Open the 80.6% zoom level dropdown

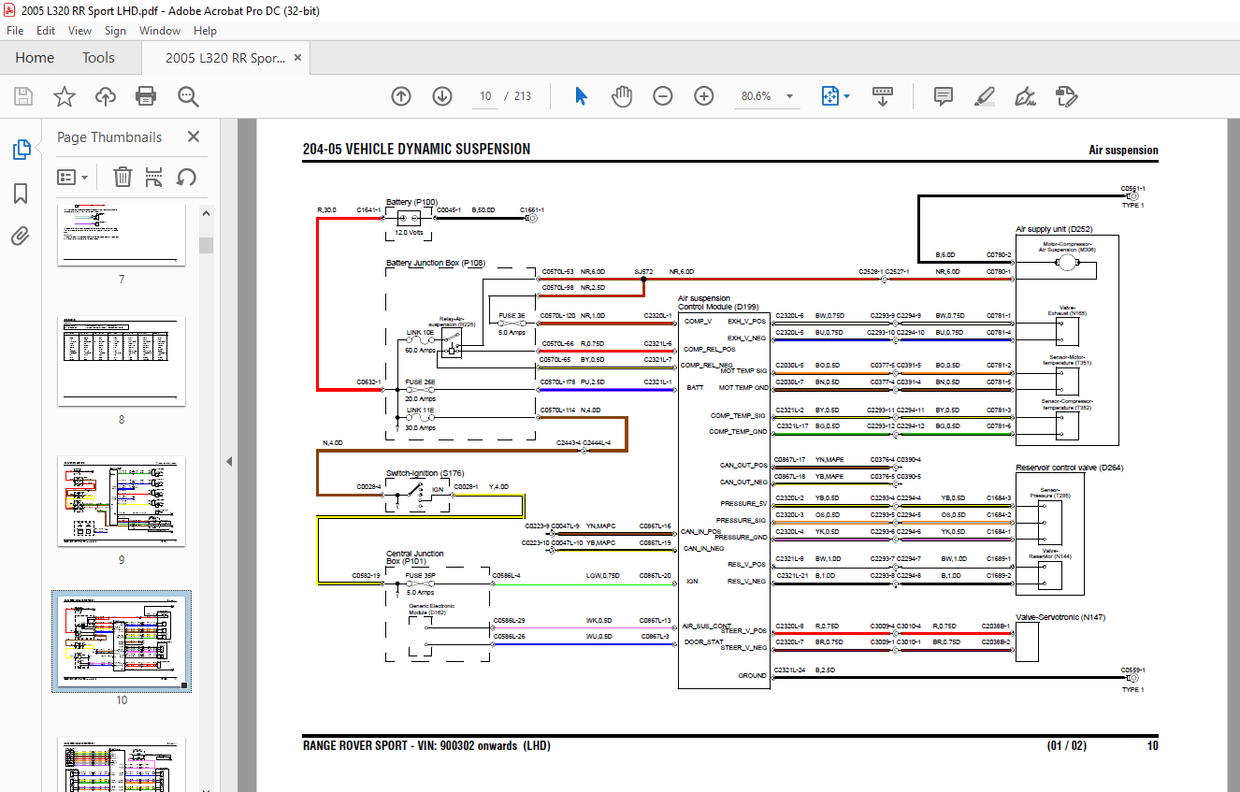[790, 97]
